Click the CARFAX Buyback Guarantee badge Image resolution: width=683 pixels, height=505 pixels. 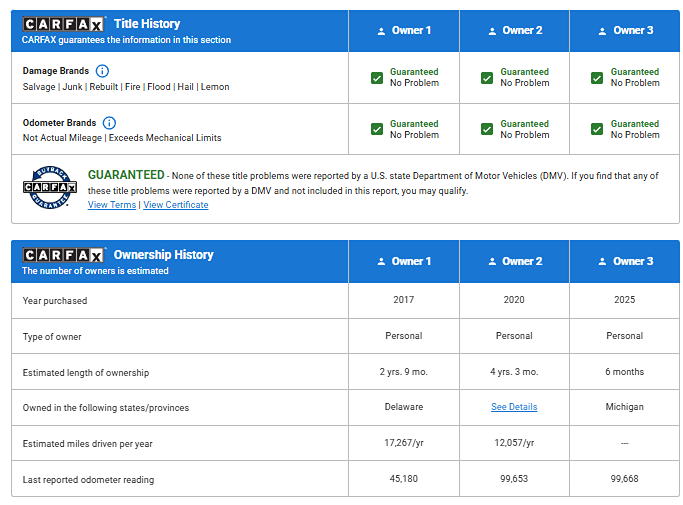coord(50,187)
